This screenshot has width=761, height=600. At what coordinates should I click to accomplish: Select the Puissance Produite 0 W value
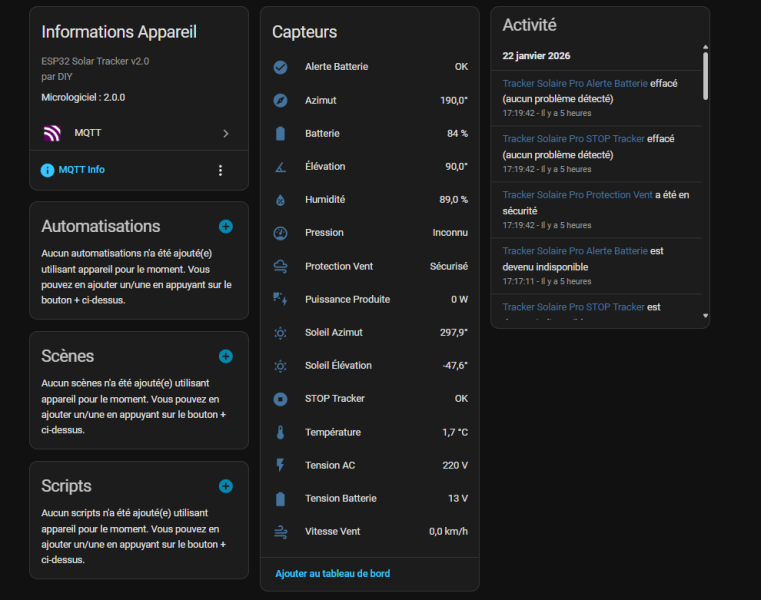(x=459, y=300)
